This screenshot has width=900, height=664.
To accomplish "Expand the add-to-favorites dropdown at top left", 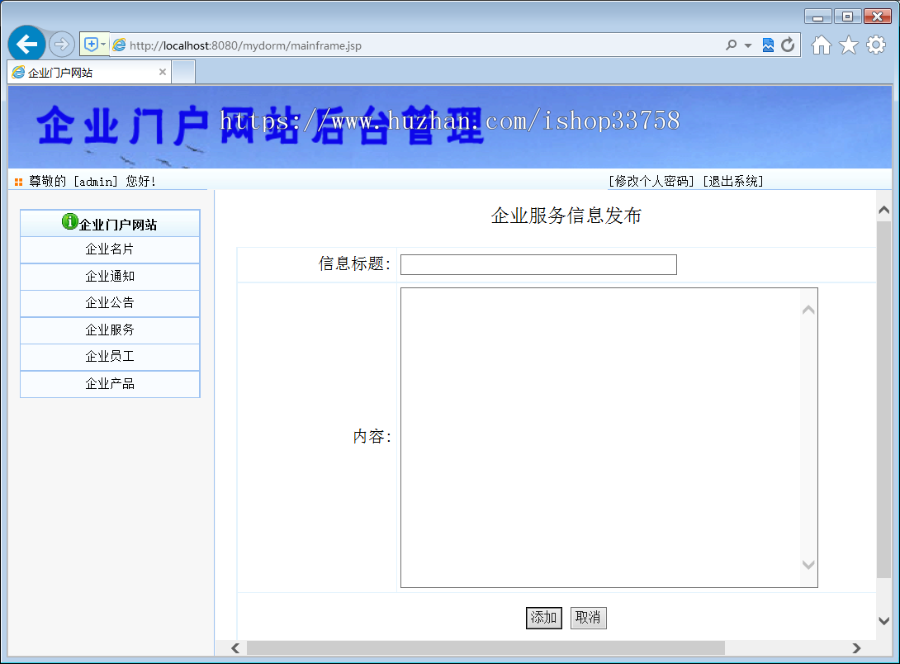I will (x=103, y=44).
